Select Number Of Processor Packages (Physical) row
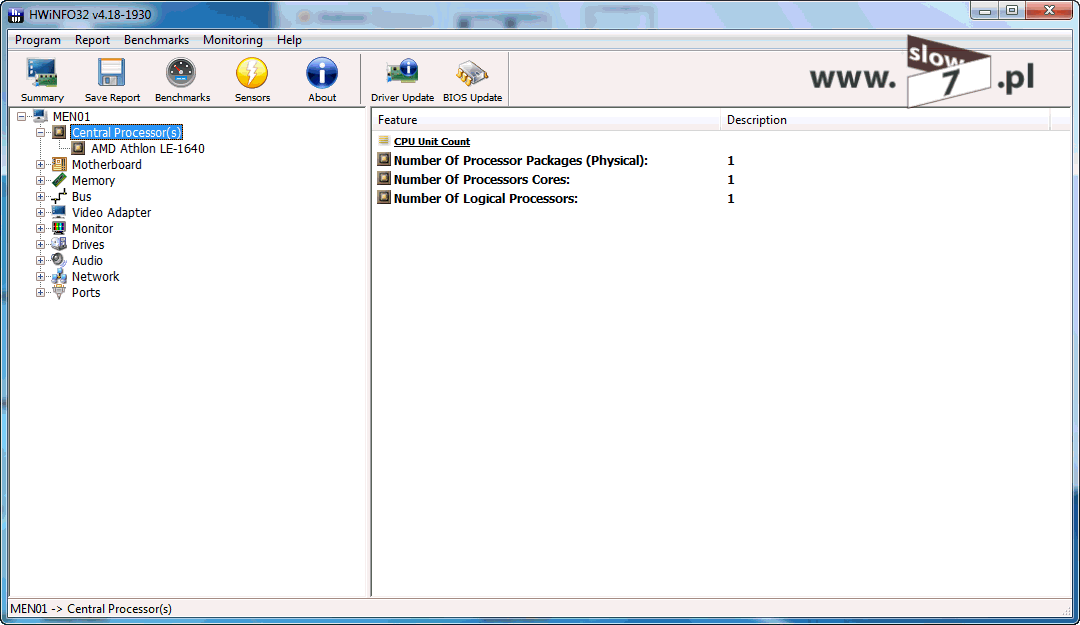The height and width of the screenshot is (625, 1080). coord(721,161)
